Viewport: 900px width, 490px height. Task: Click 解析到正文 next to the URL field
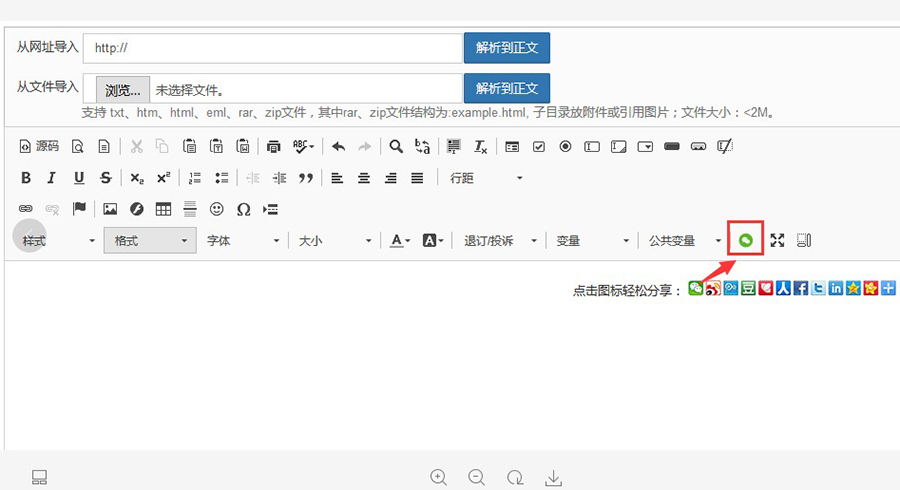coord(506,47)
